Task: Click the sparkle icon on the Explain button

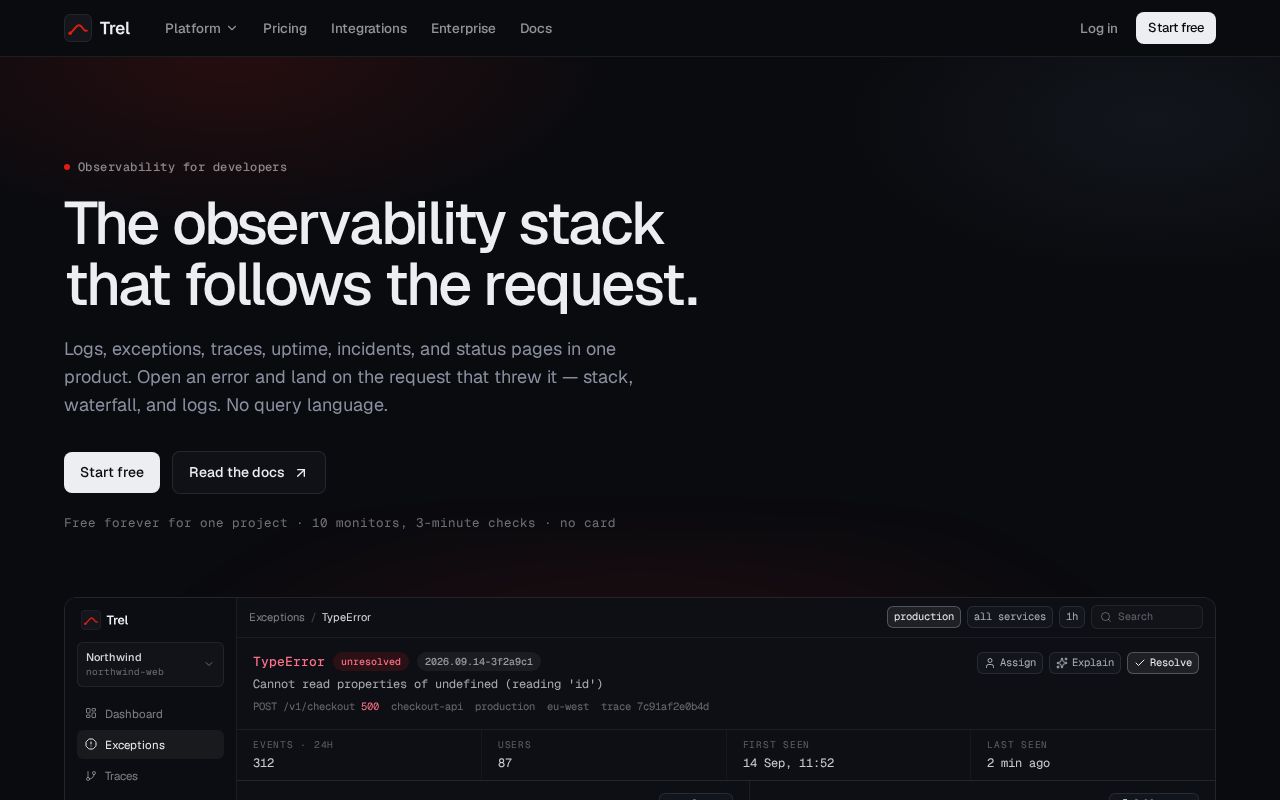Action: tap(1062, 663)
